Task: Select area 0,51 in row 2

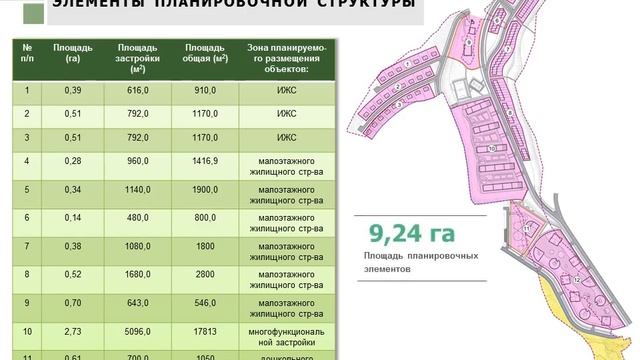Action: tap(73, 113)
